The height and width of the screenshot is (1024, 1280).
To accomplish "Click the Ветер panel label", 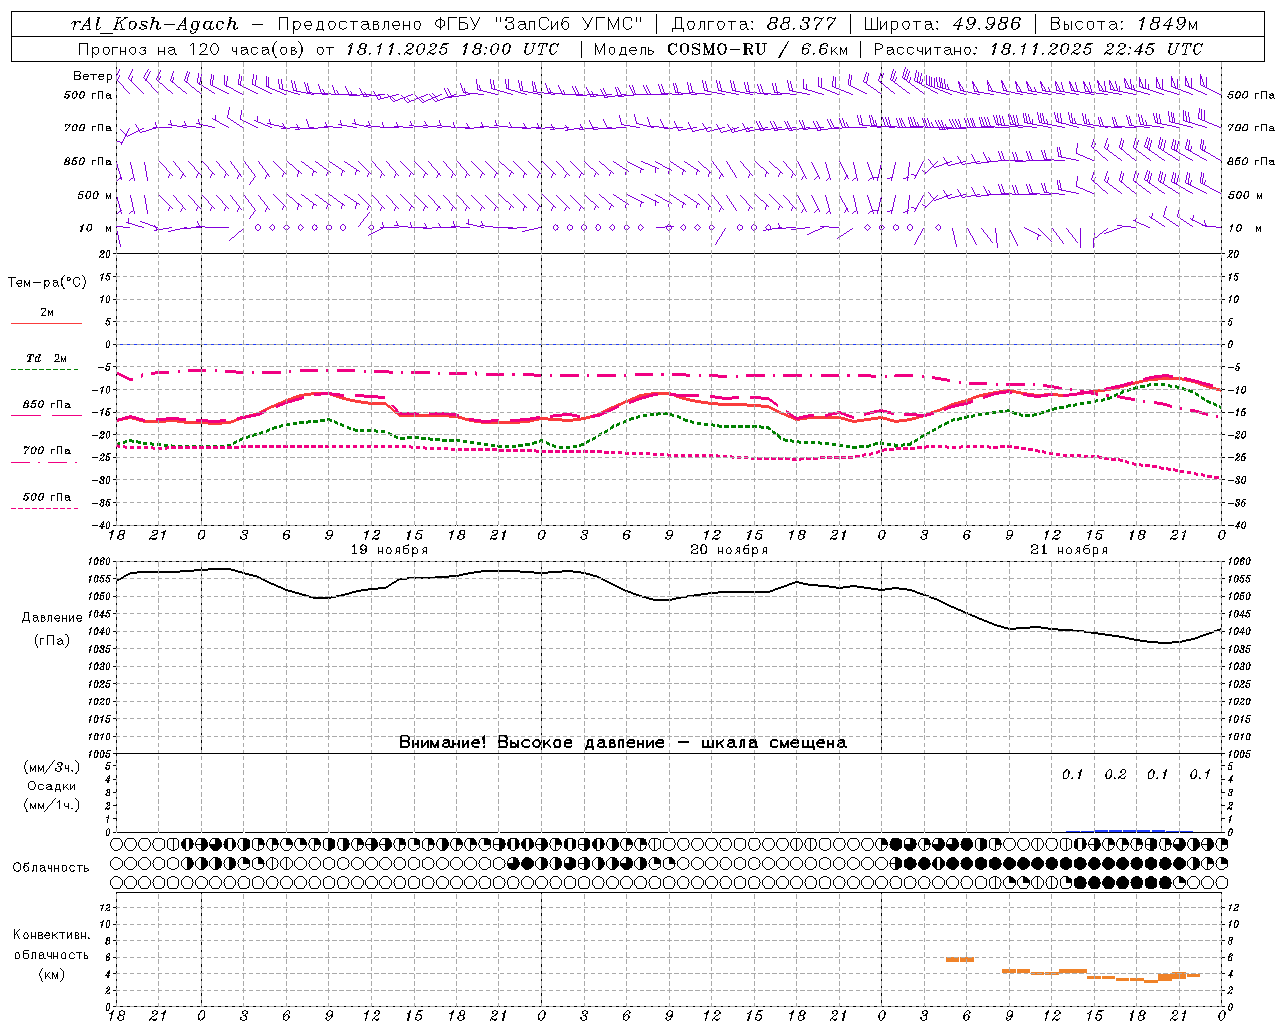I will coord(92,76).
